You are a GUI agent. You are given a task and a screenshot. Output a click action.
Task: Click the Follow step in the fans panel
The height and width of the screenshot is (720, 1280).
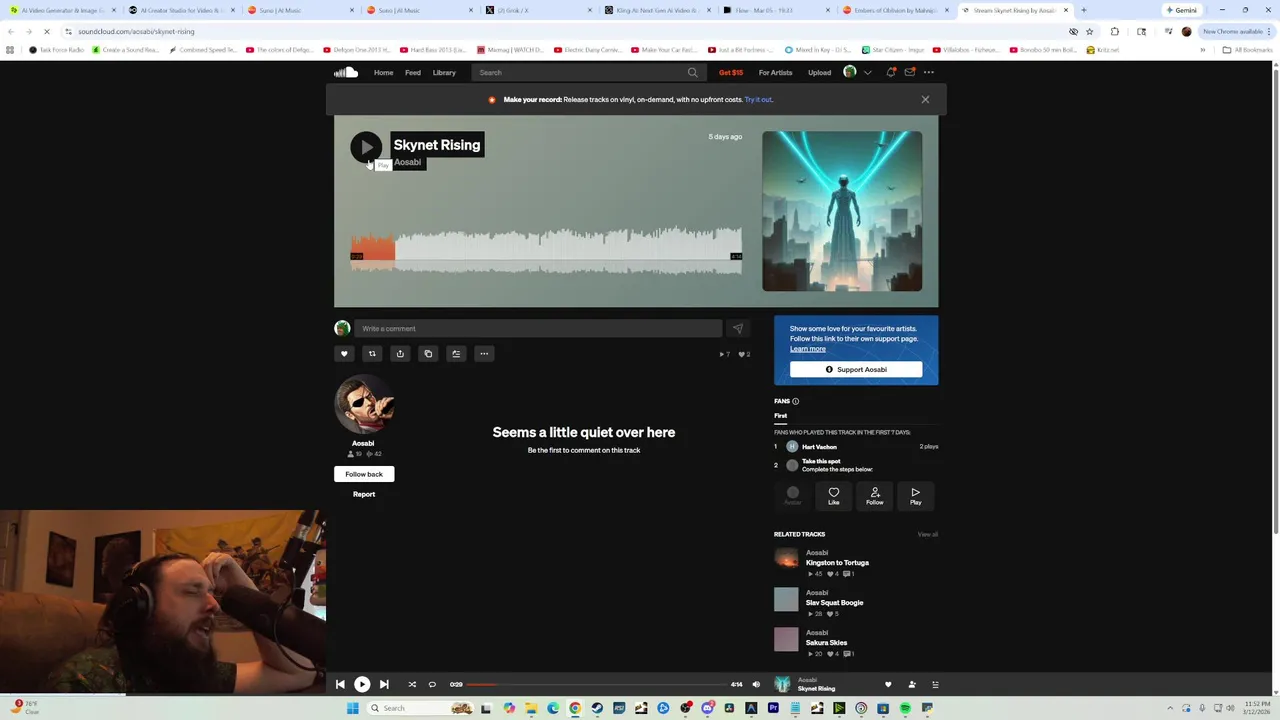[875, 496]
